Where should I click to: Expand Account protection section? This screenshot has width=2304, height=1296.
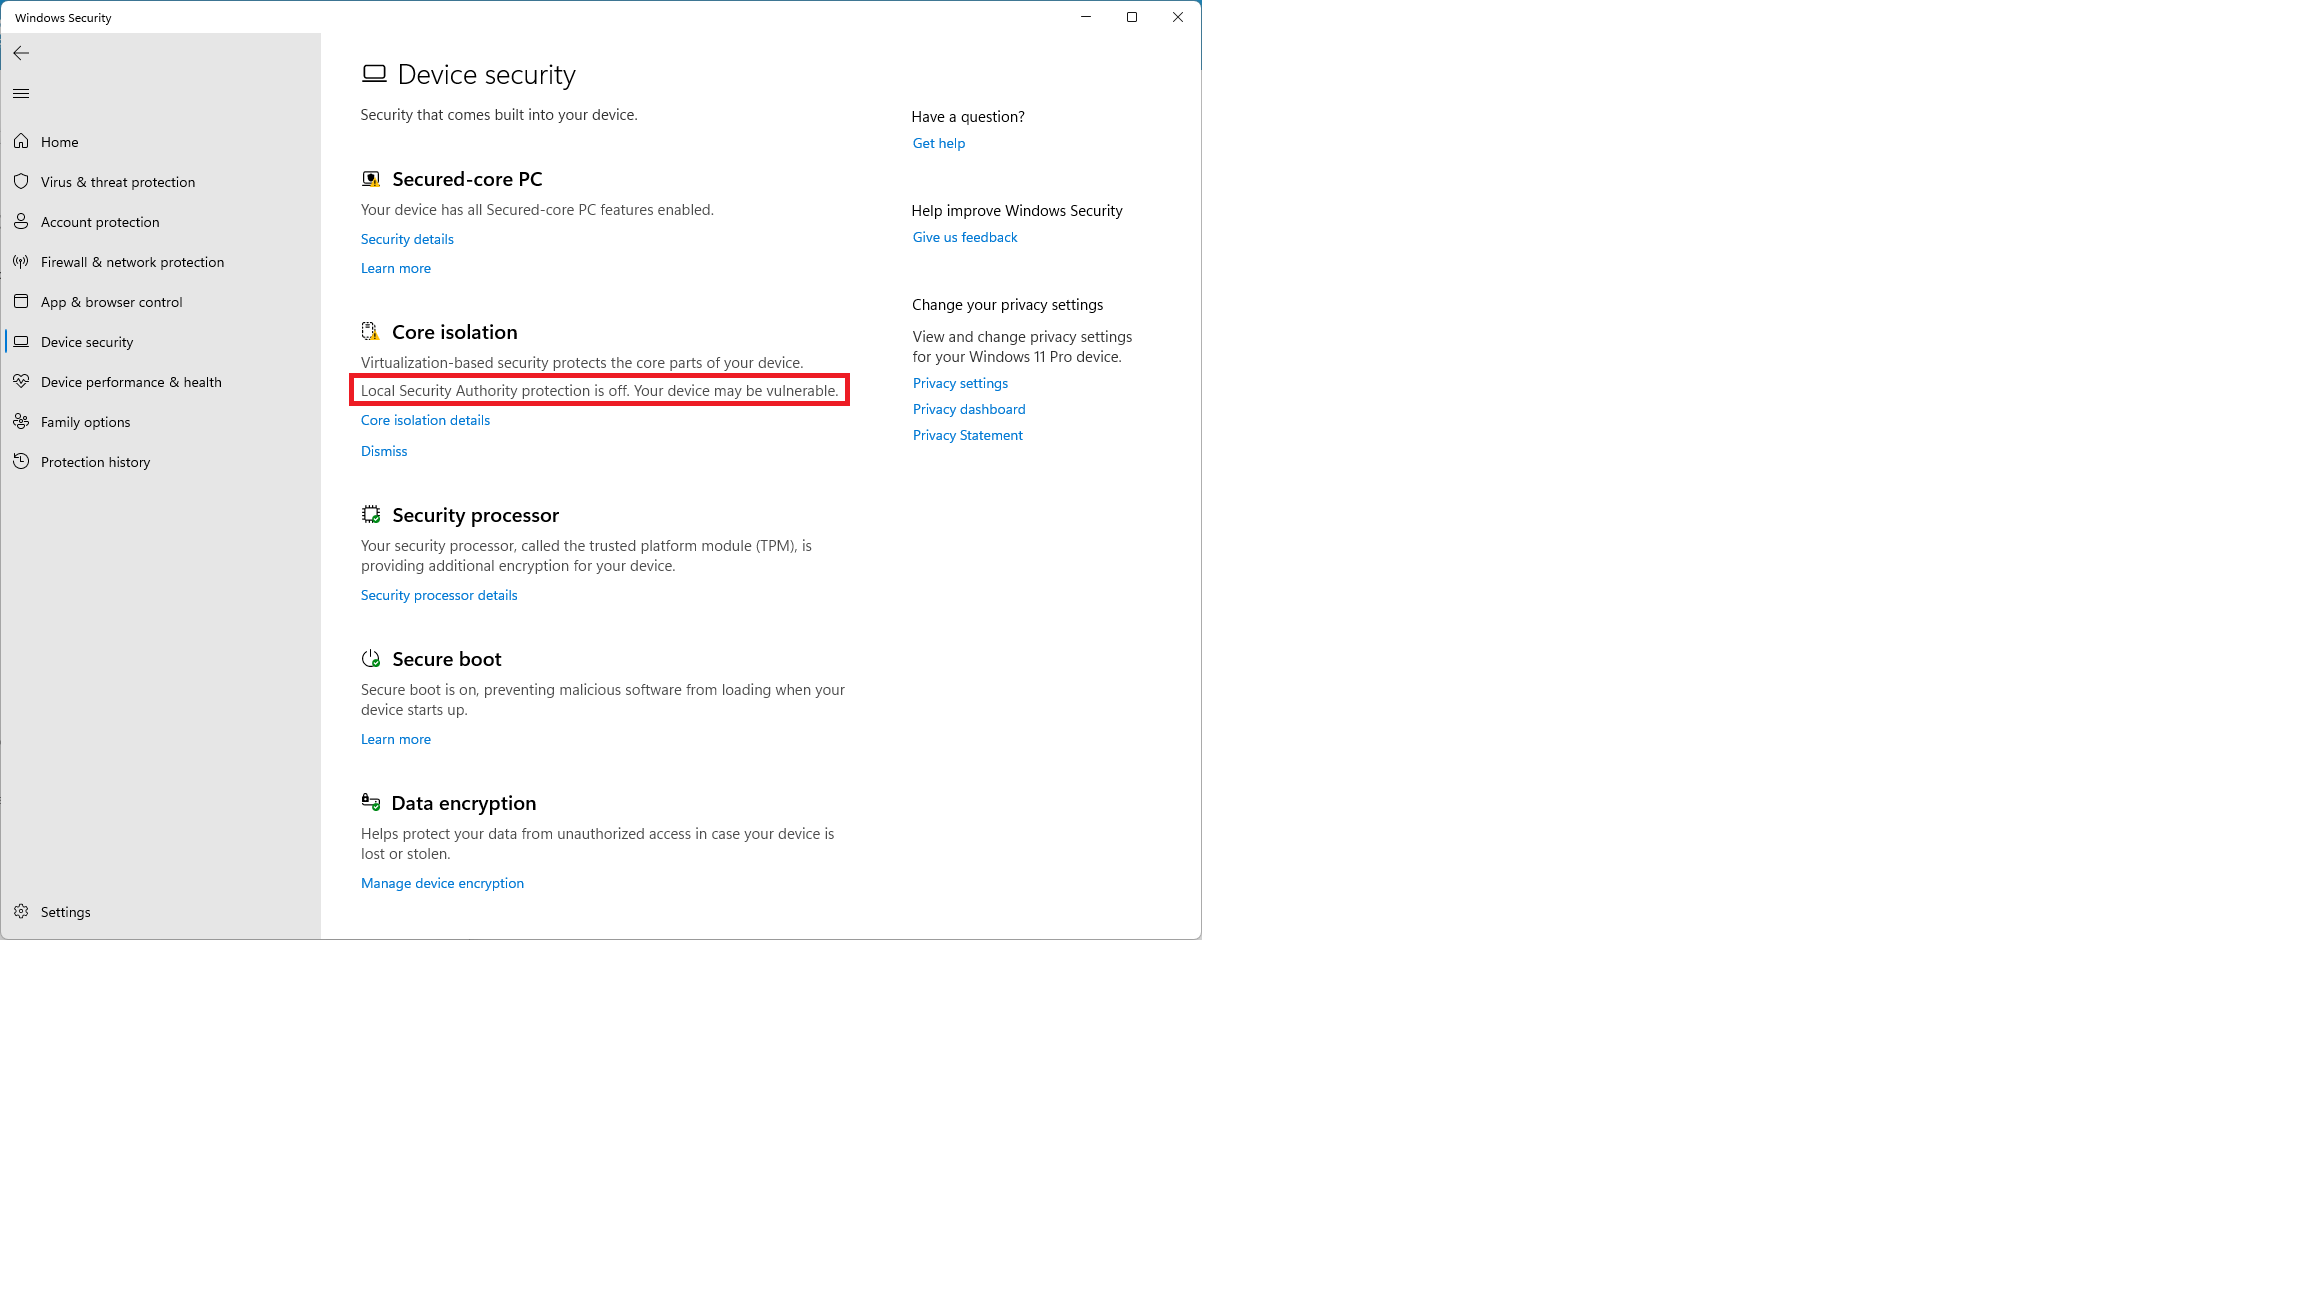pos(100,222)
